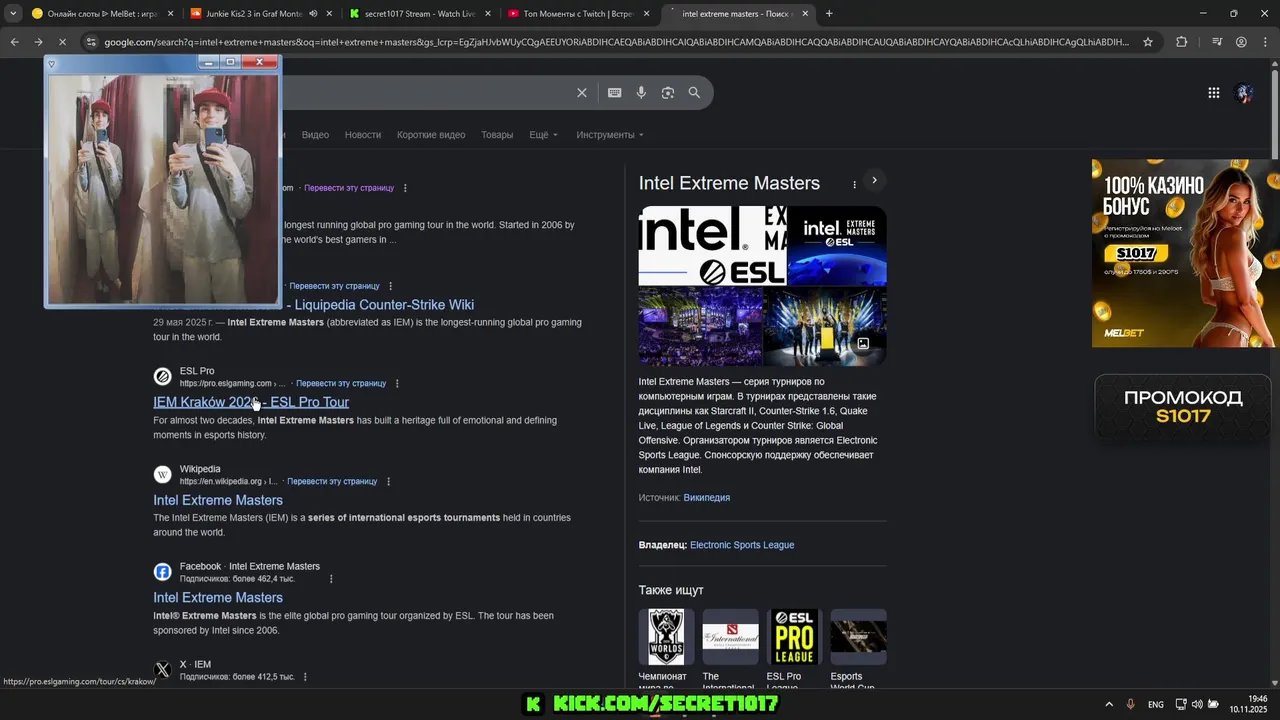This screenshot has width=1280, height=720.
Task: Open the Инструменты search tools dropdown
Action: 610,135
